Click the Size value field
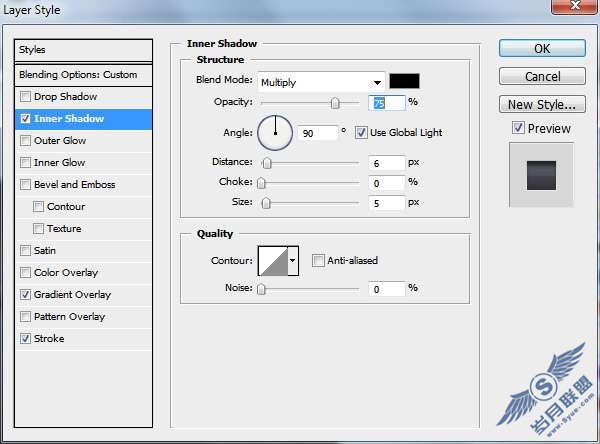The image size is (600, 444). click(386, 203)
